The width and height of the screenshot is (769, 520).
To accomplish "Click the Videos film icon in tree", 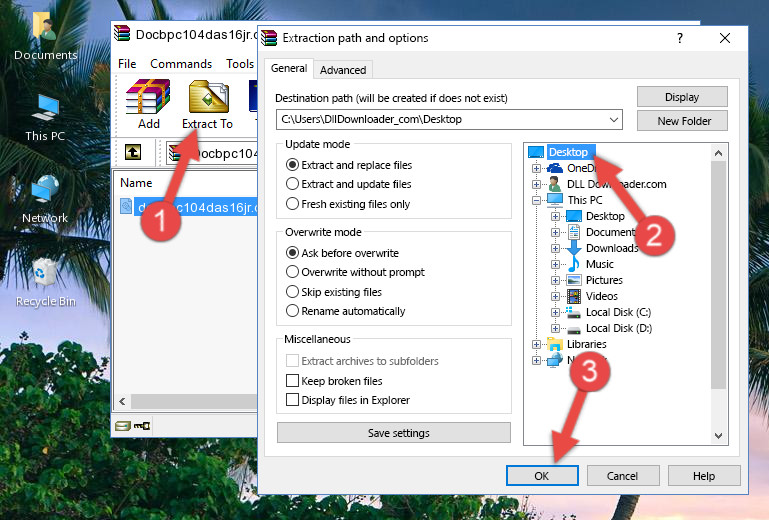I will point(574,296).
